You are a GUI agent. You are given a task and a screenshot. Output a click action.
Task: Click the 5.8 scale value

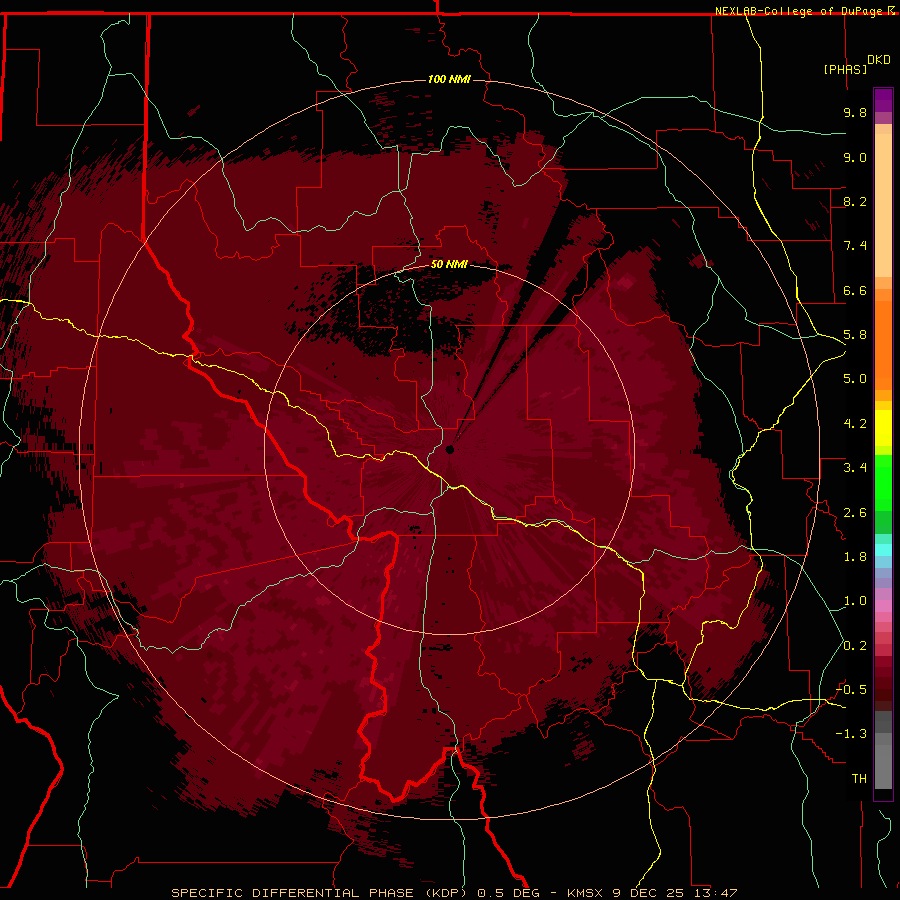pos(855,335)
